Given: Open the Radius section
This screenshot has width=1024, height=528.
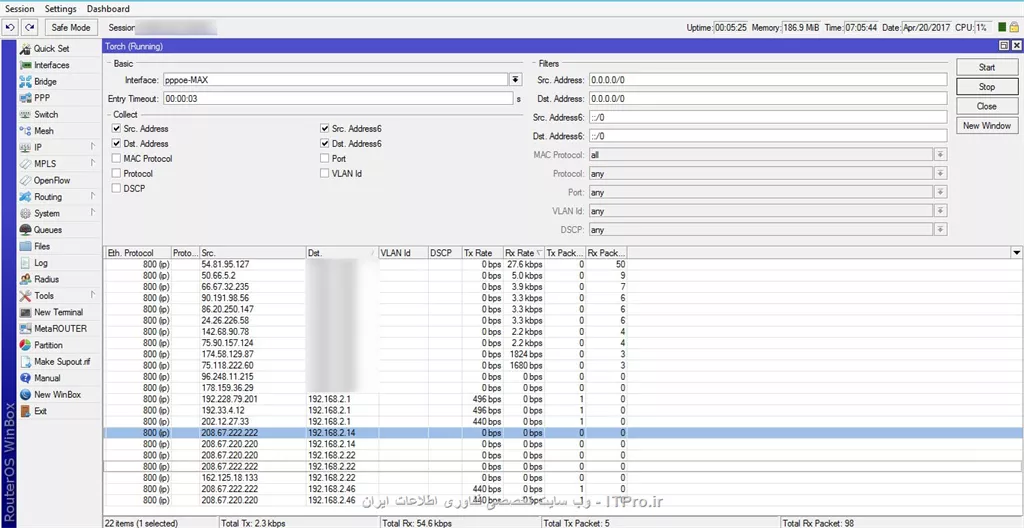Looking at the screenshot, I should pyautogui.click(x=46, y=279).
